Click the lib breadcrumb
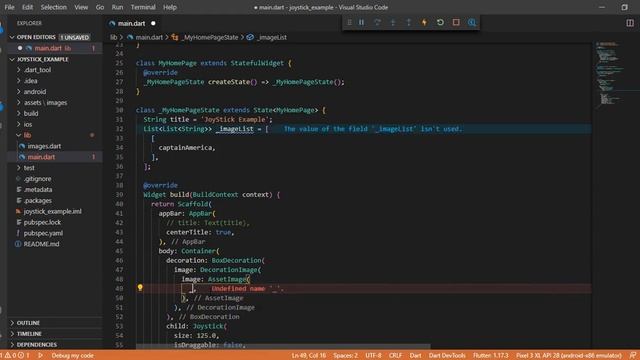This screenshot has height=360, width=640. click(x=113, y=37)
